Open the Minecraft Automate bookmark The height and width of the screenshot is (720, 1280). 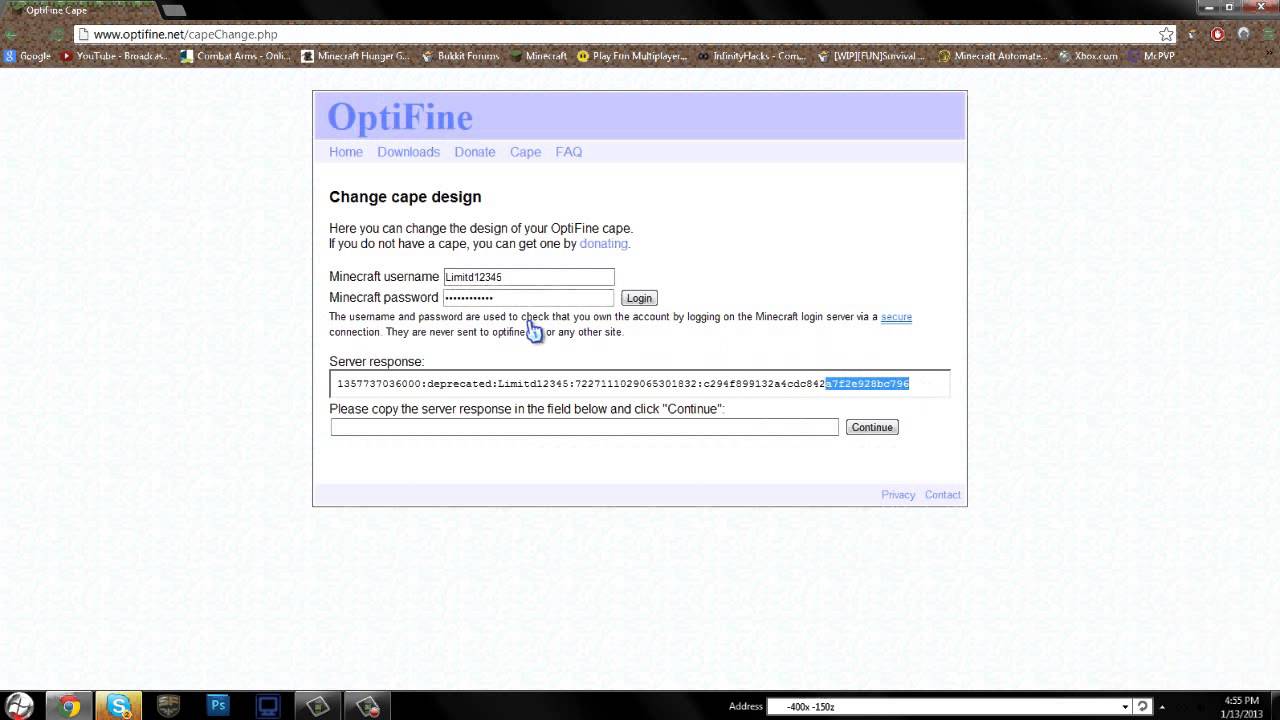[x=993, y=56]
